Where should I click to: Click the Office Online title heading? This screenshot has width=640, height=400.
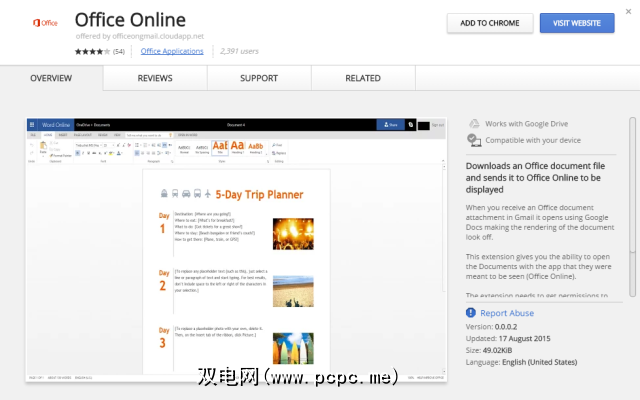tap(130, 20)
